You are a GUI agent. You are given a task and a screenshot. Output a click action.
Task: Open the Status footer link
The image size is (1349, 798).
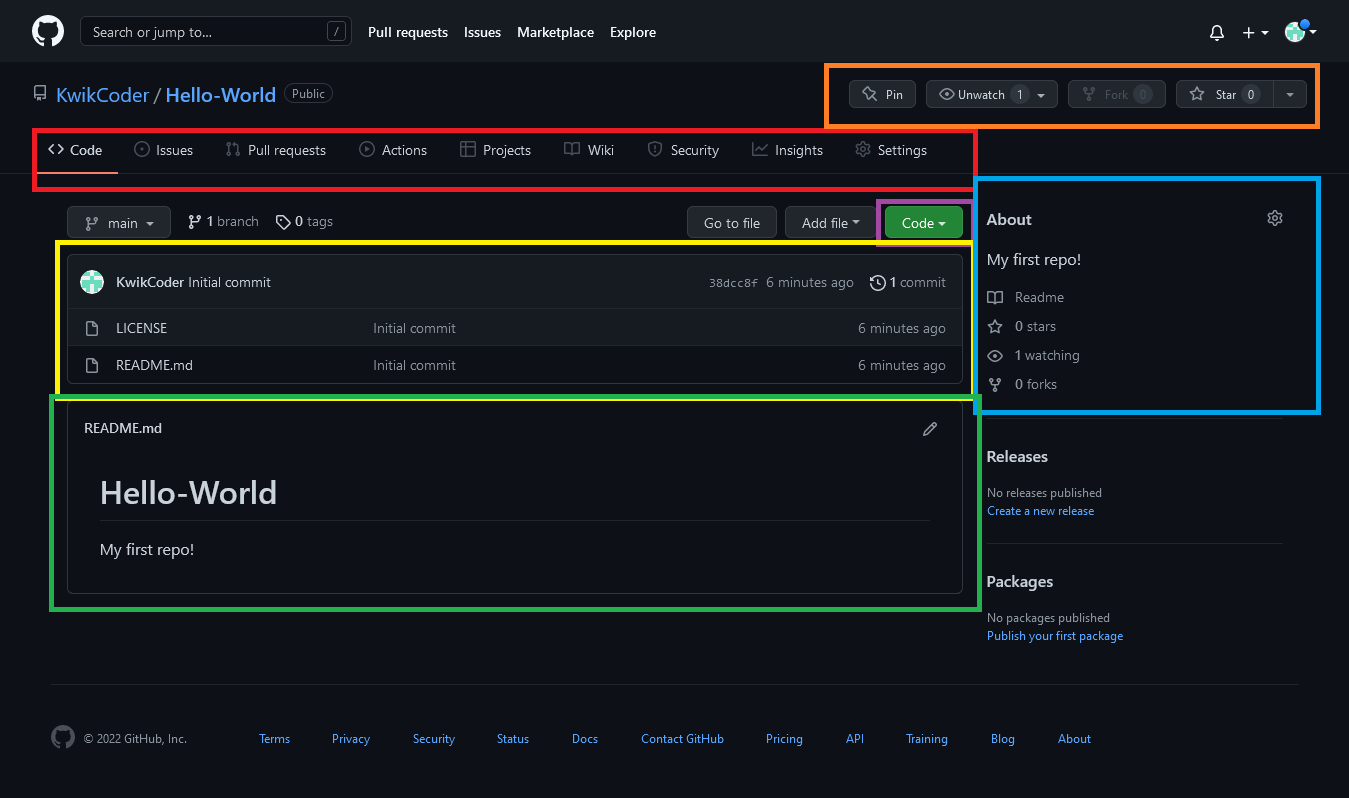[513, 739]
